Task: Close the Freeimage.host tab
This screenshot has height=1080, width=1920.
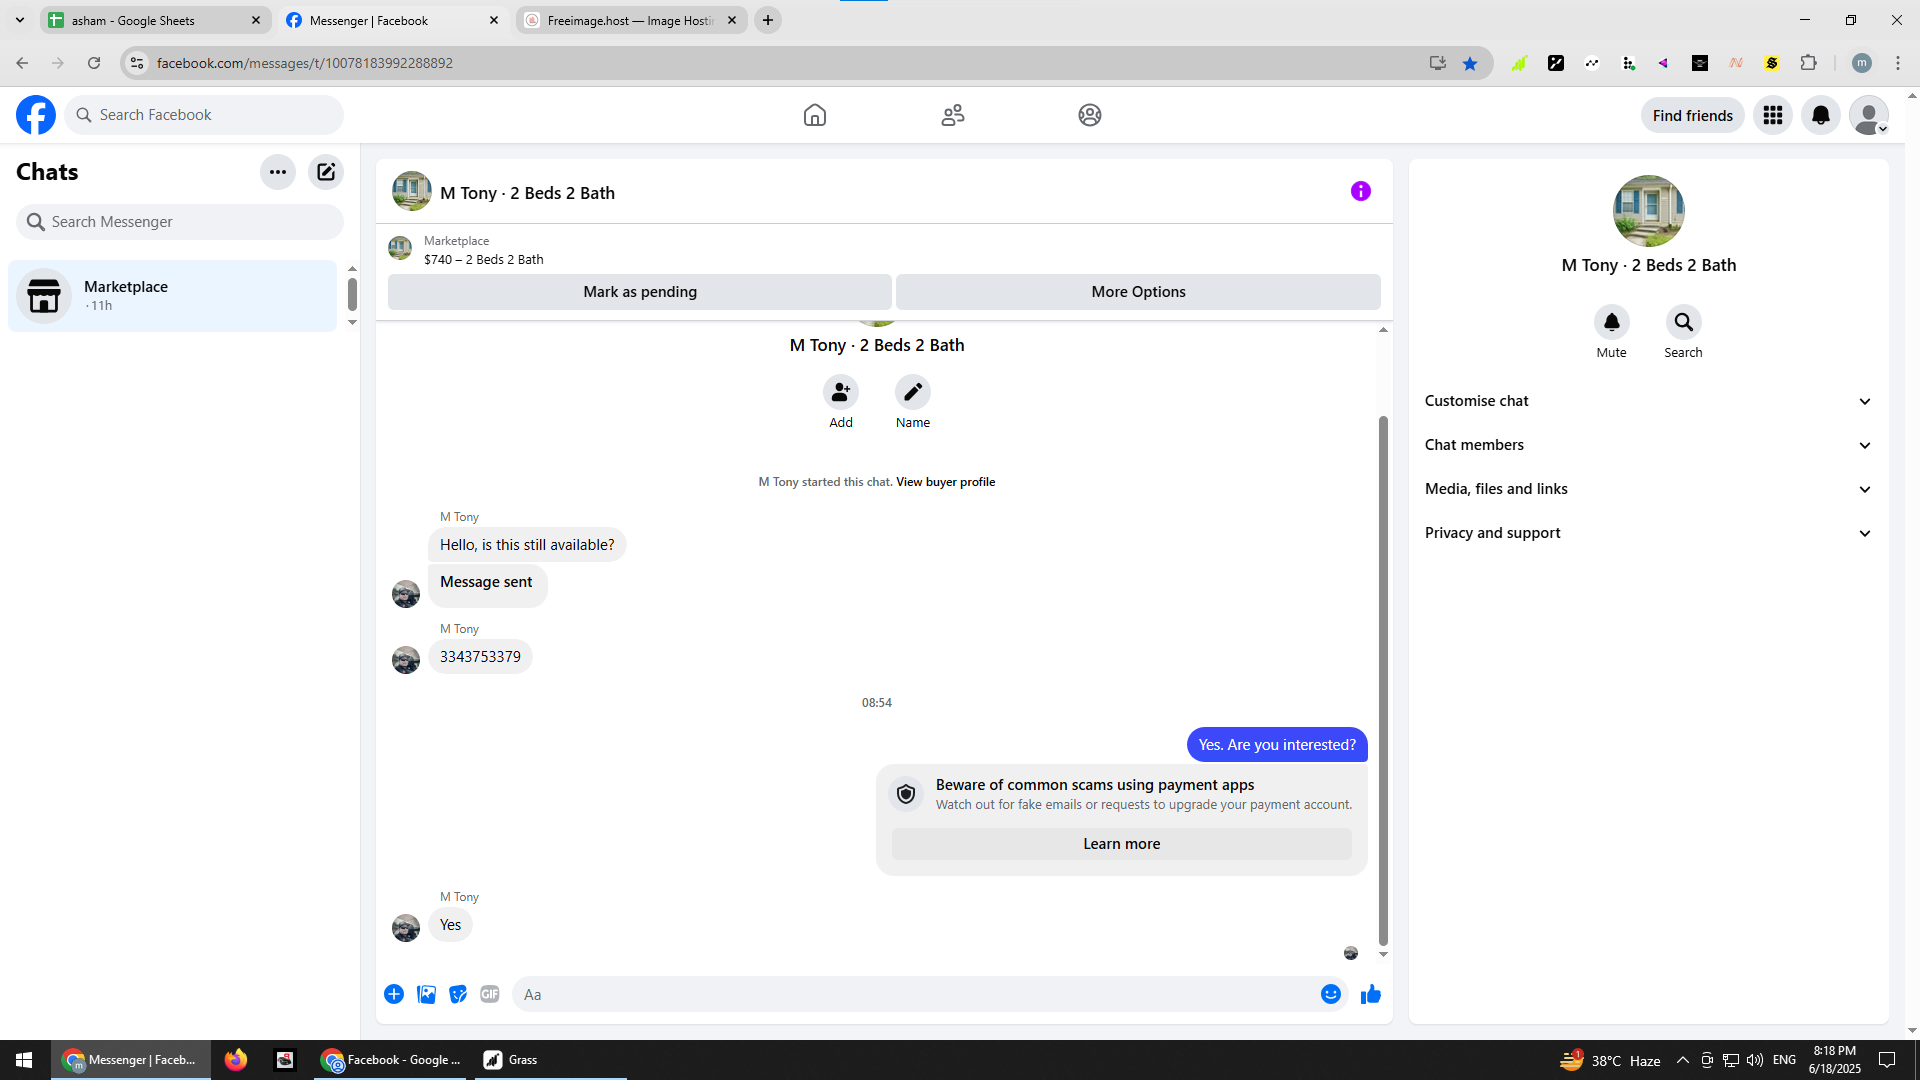Action: [x=732, y=20]
